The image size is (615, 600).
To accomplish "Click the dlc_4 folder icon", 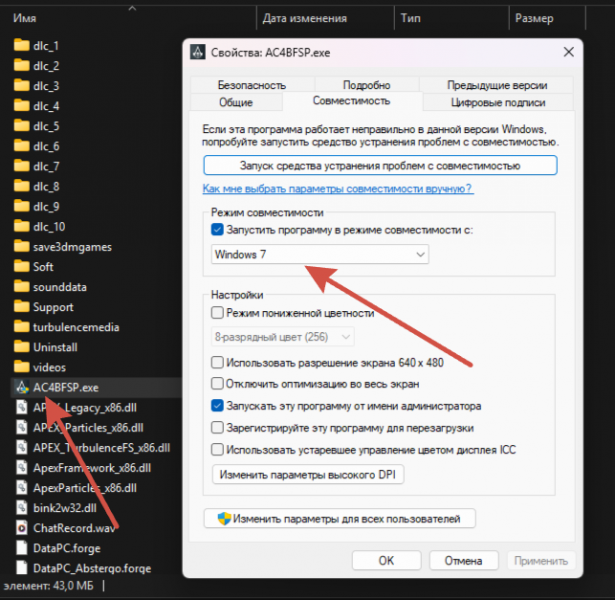I will click(x=22, y=106).
